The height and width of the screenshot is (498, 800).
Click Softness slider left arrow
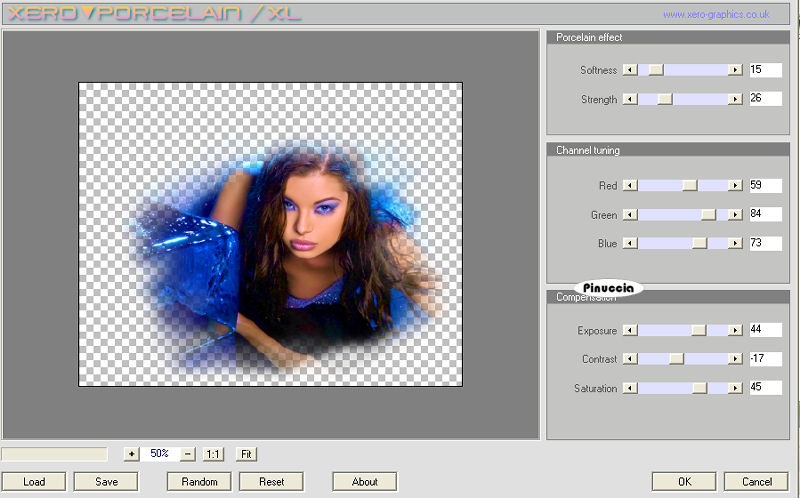[x=630, y=70]
